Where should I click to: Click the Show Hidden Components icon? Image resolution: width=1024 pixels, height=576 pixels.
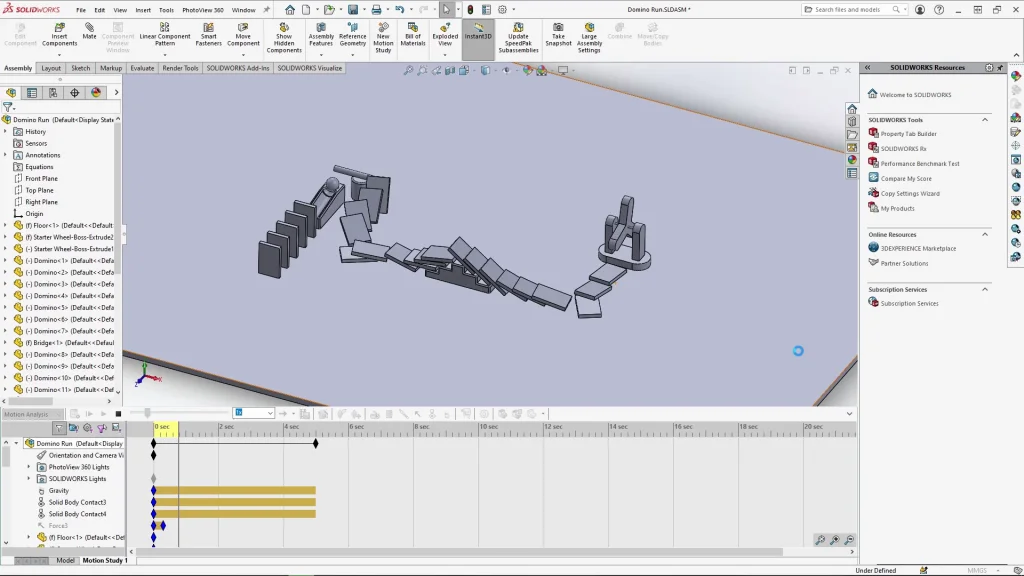(284, 34)
